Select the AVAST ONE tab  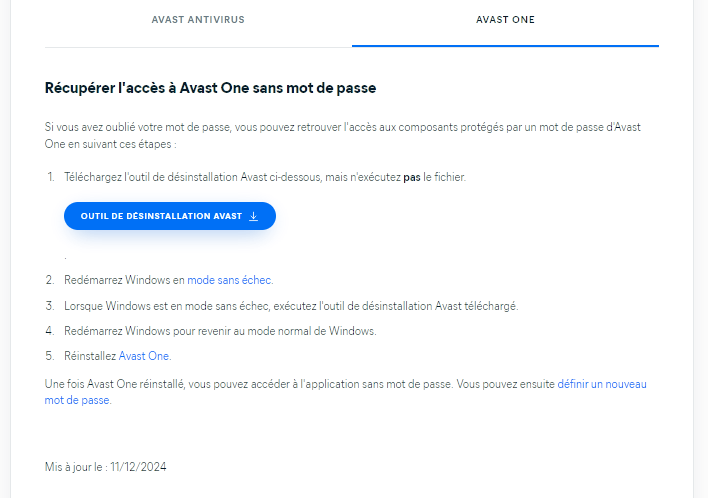click(x=505, y=20)
